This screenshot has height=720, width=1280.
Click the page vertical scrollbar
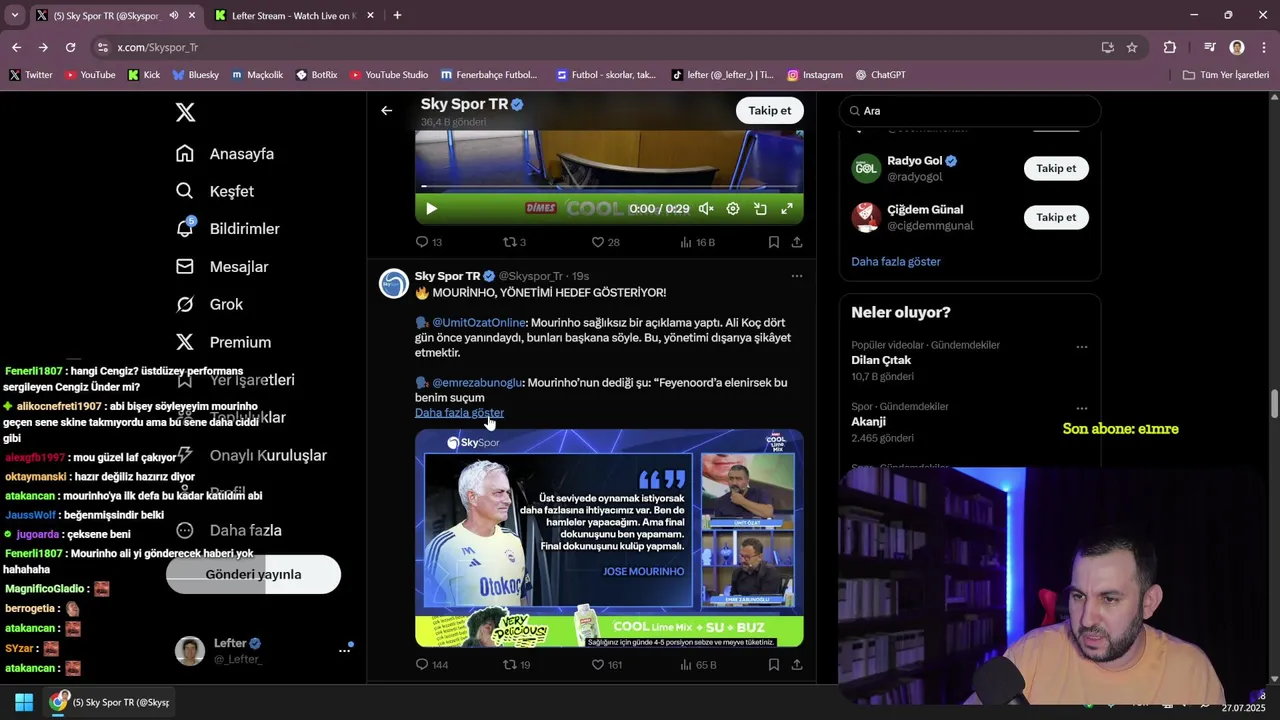1274,405
